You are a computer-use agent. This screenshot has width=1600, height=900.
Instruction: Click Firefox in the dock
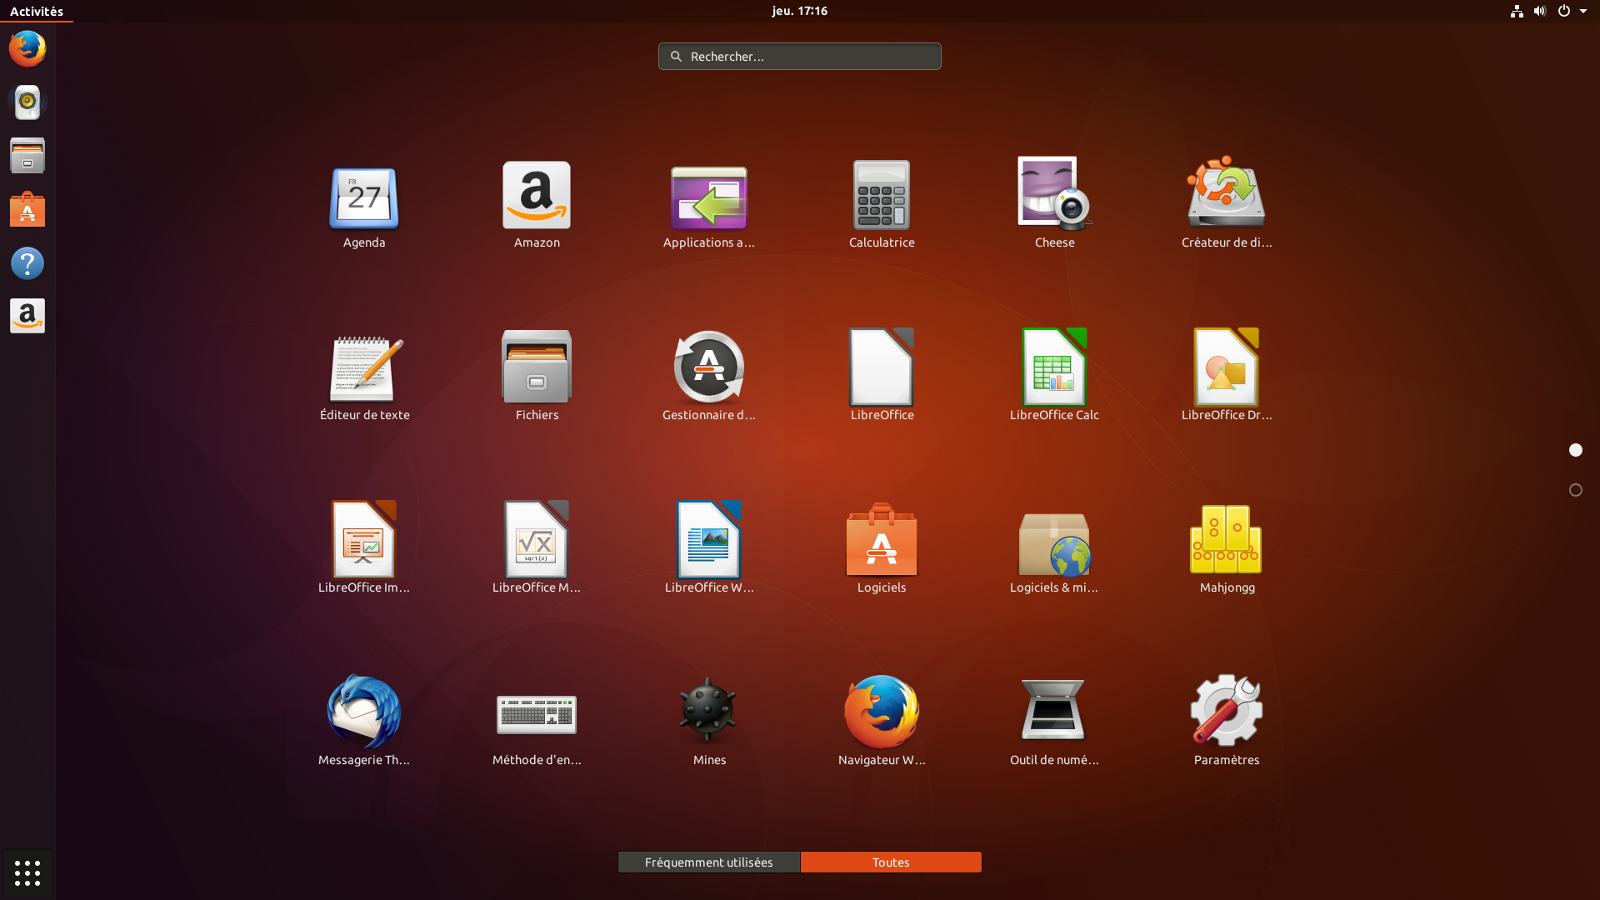click(27, 48)
